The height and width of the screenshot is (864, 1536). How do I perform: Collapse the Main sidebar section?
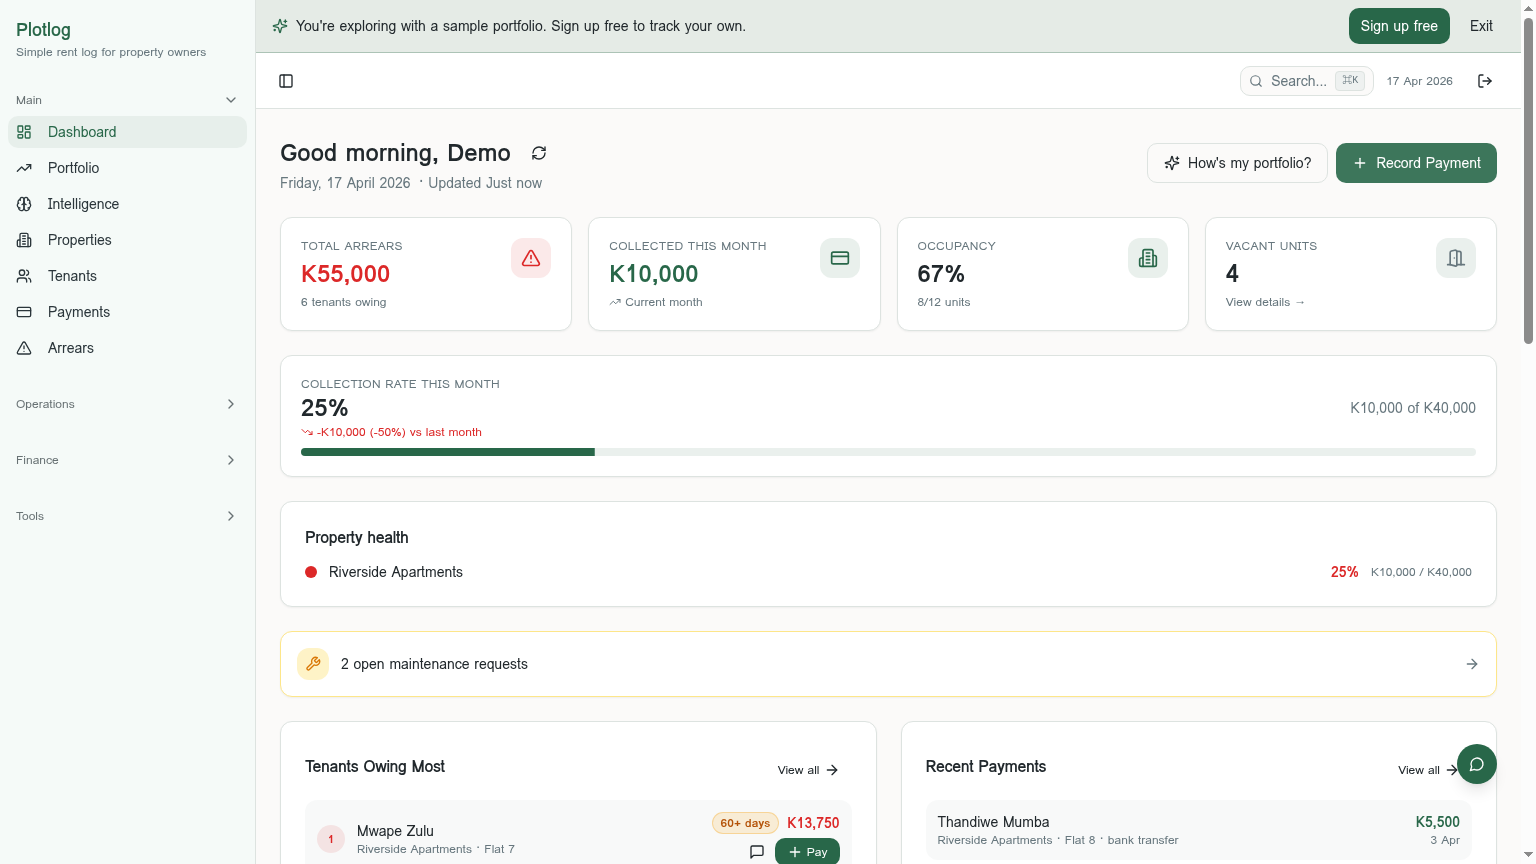click(127, 100)
